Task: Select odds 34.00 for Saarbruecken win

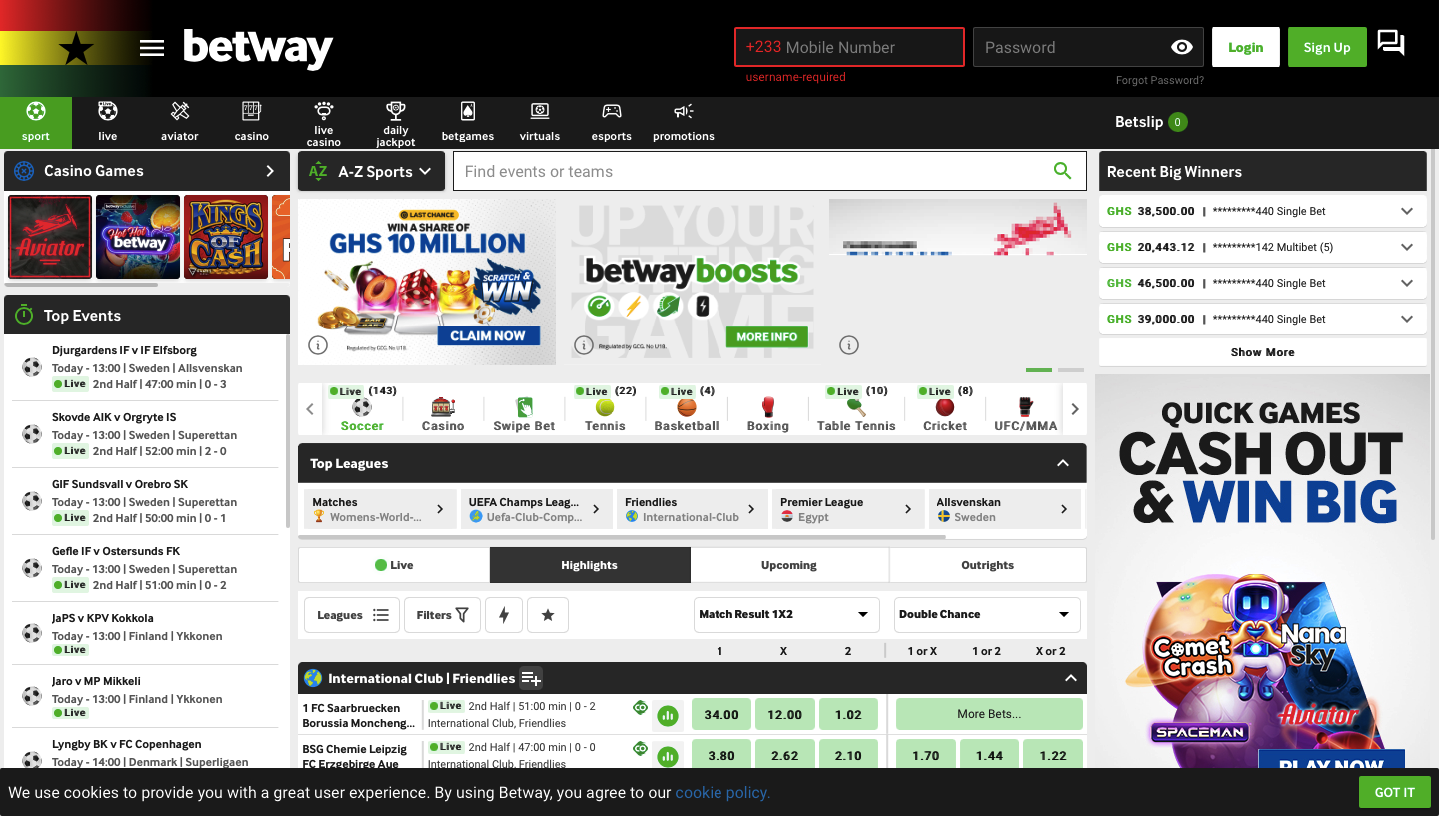Action: [x=721, y=714]
